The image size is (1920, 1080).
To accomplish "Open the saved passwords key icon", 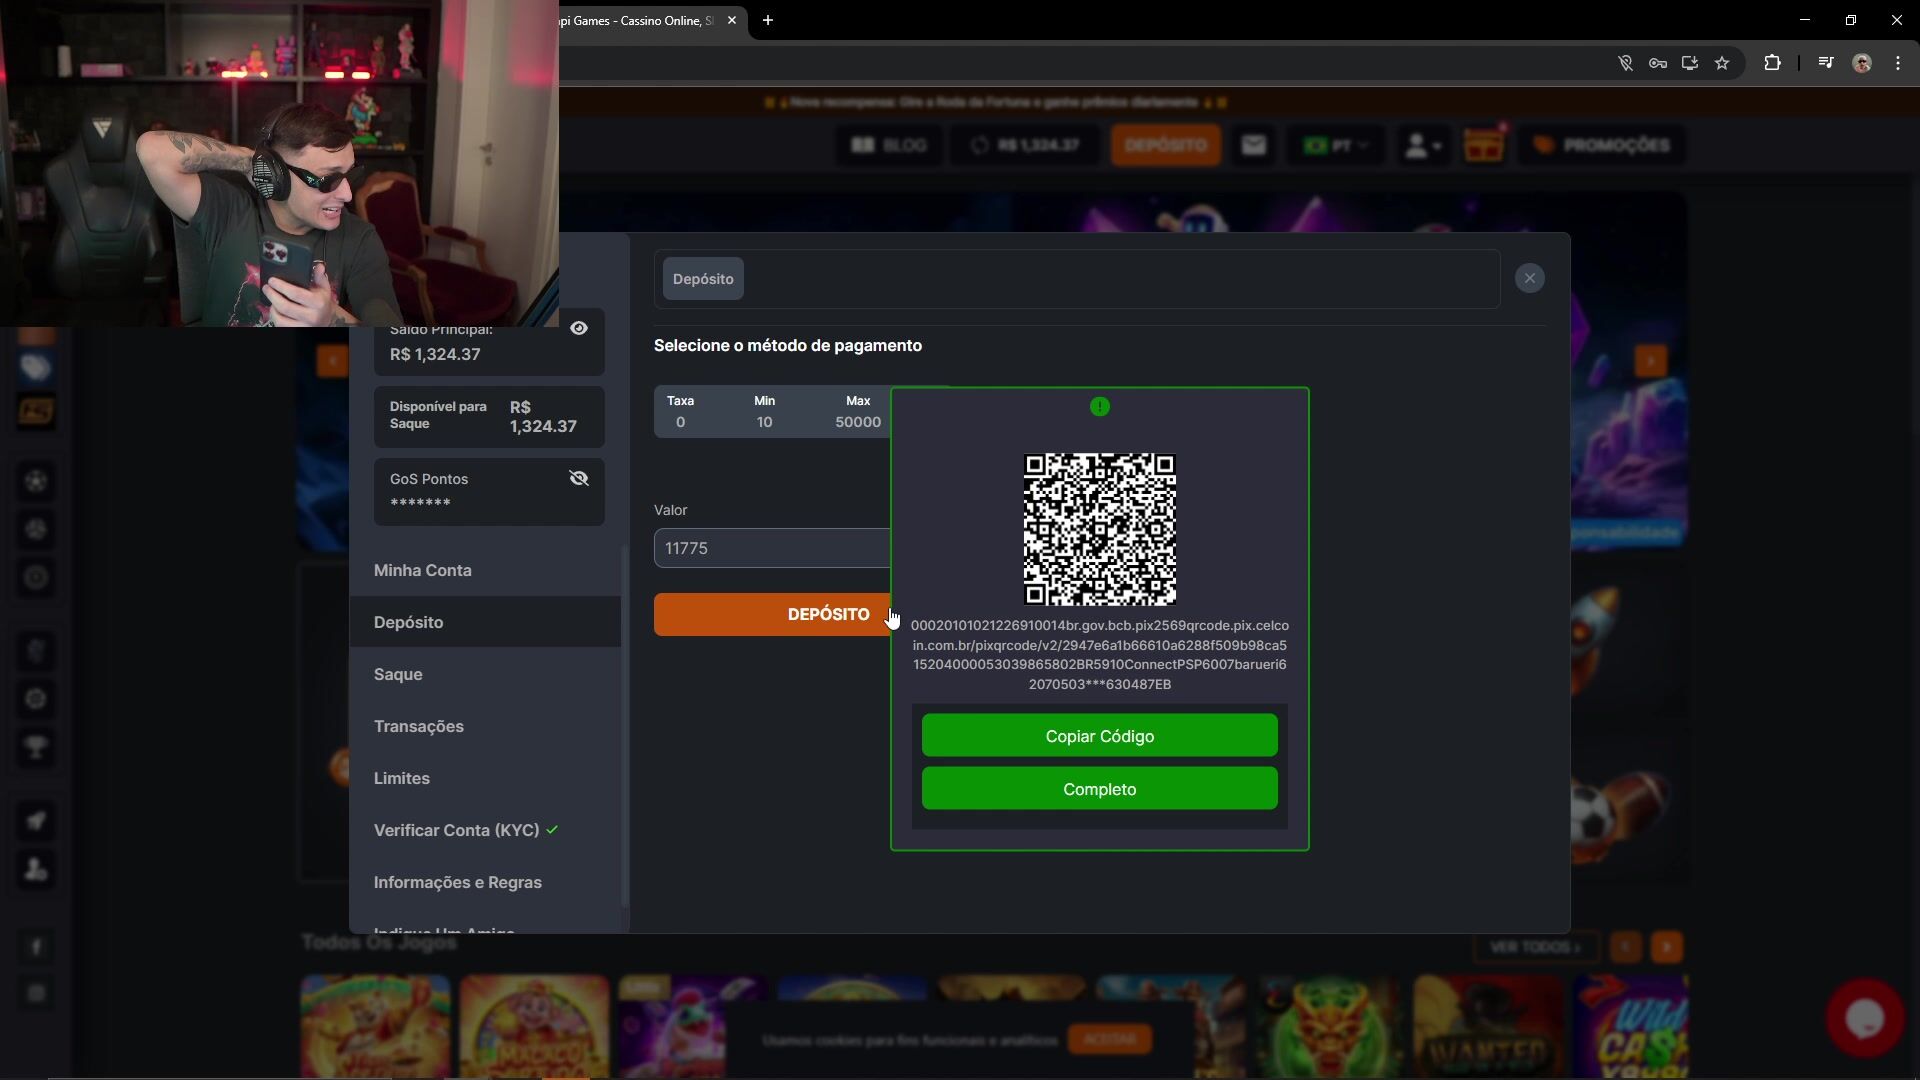I will coord(1658,63).
